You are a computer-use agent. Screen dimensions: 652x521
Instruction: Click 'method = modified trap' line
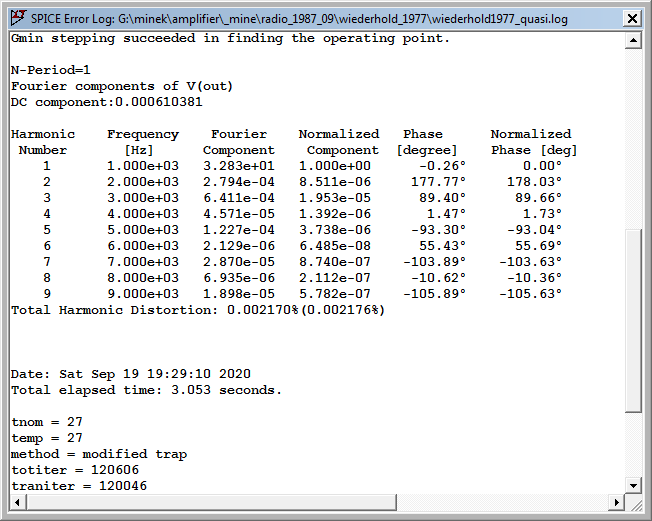[x=99, y=454]
